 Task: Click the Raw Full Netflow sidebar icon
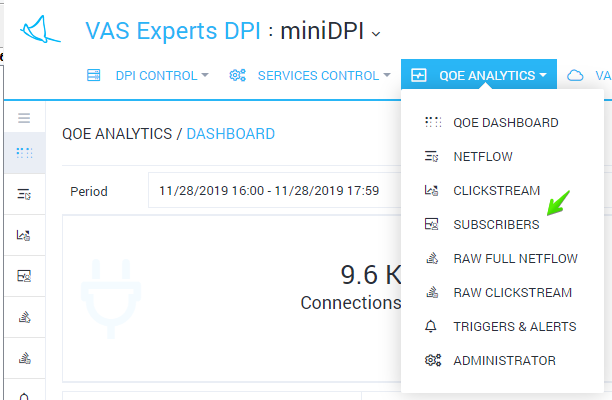(24, 317)
